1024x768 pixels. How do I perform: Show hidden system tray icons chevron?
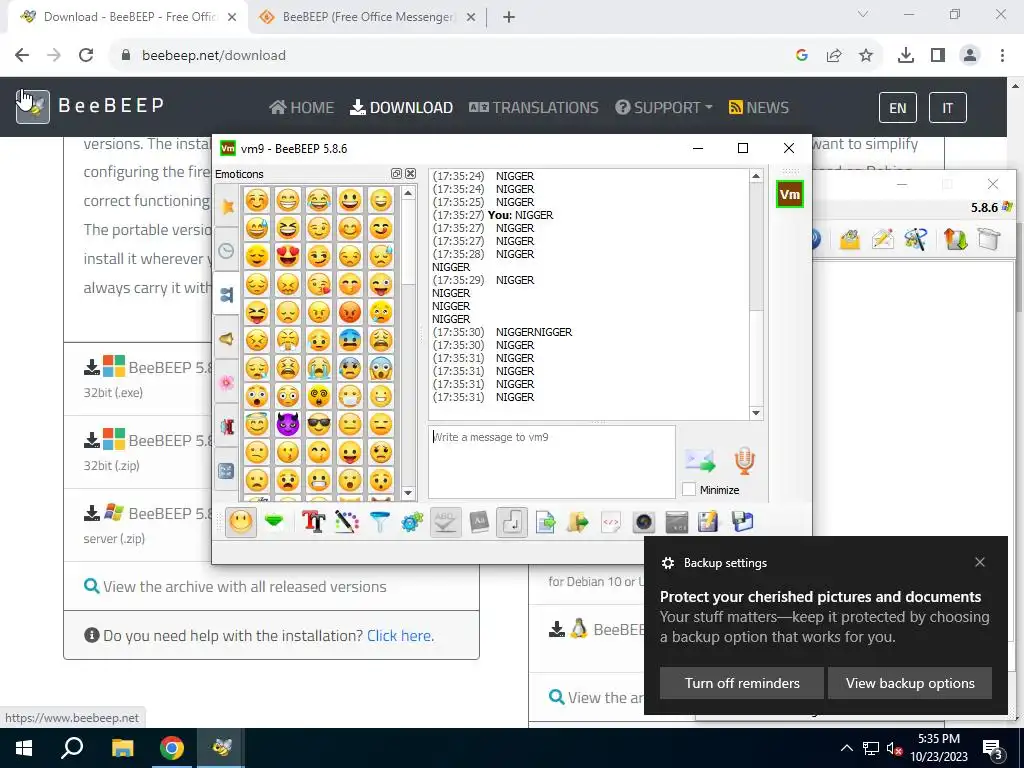(x=846, y=748)
